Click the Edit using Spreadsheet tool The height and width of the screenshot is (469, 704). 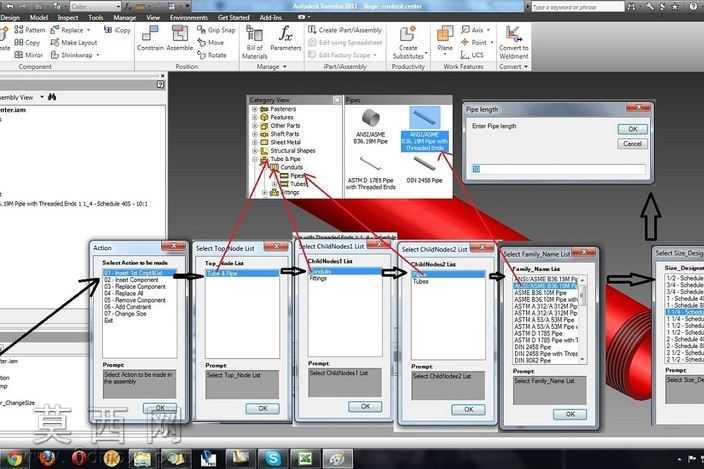(x=345, y=43)
